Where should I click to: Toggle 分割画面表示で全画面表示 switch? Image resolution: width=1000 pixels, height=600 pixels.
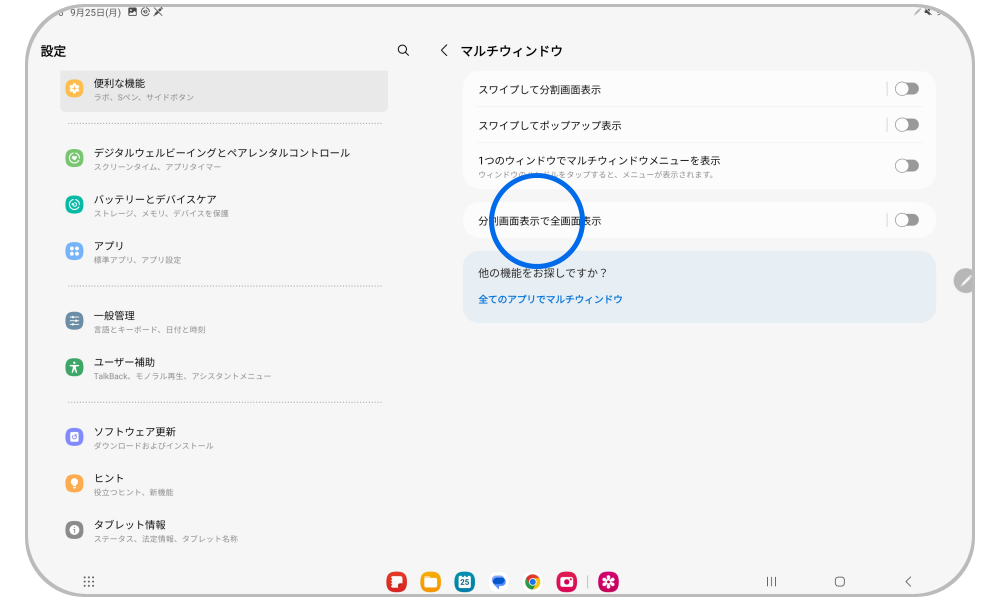(906, 220)
